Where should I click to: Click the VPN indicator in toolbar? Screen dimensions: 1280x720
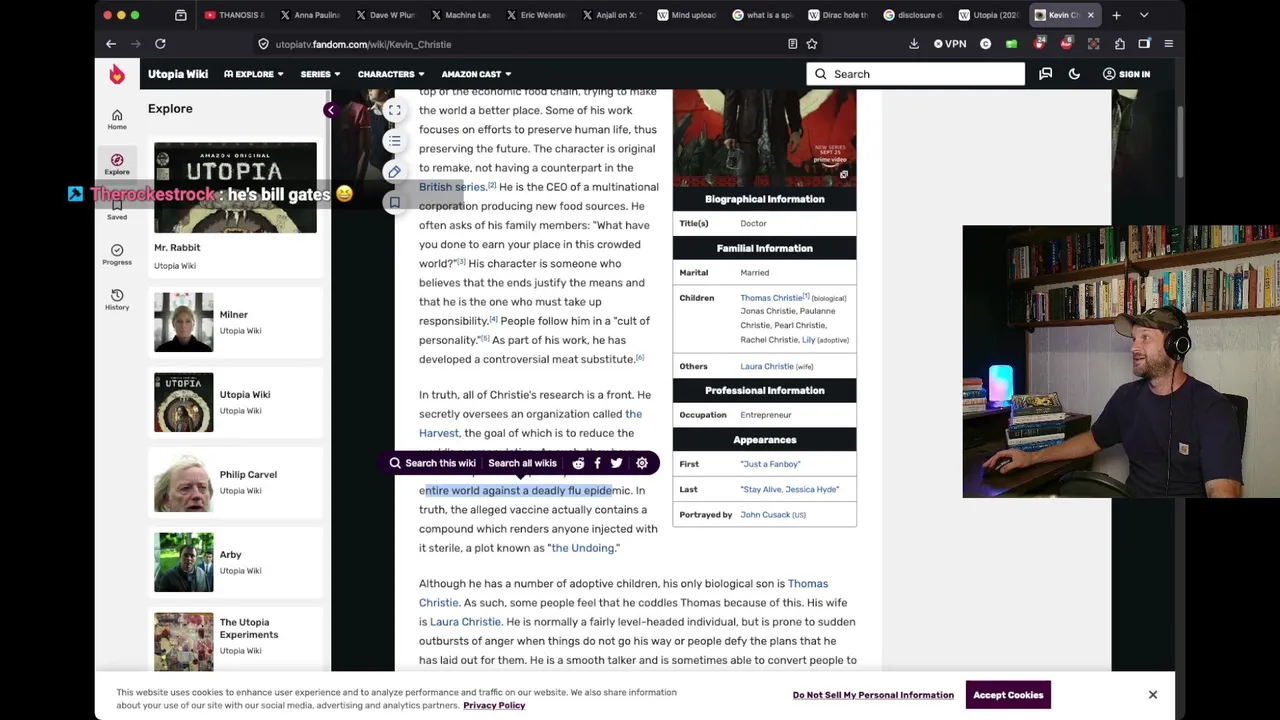(x=950, y=44)
